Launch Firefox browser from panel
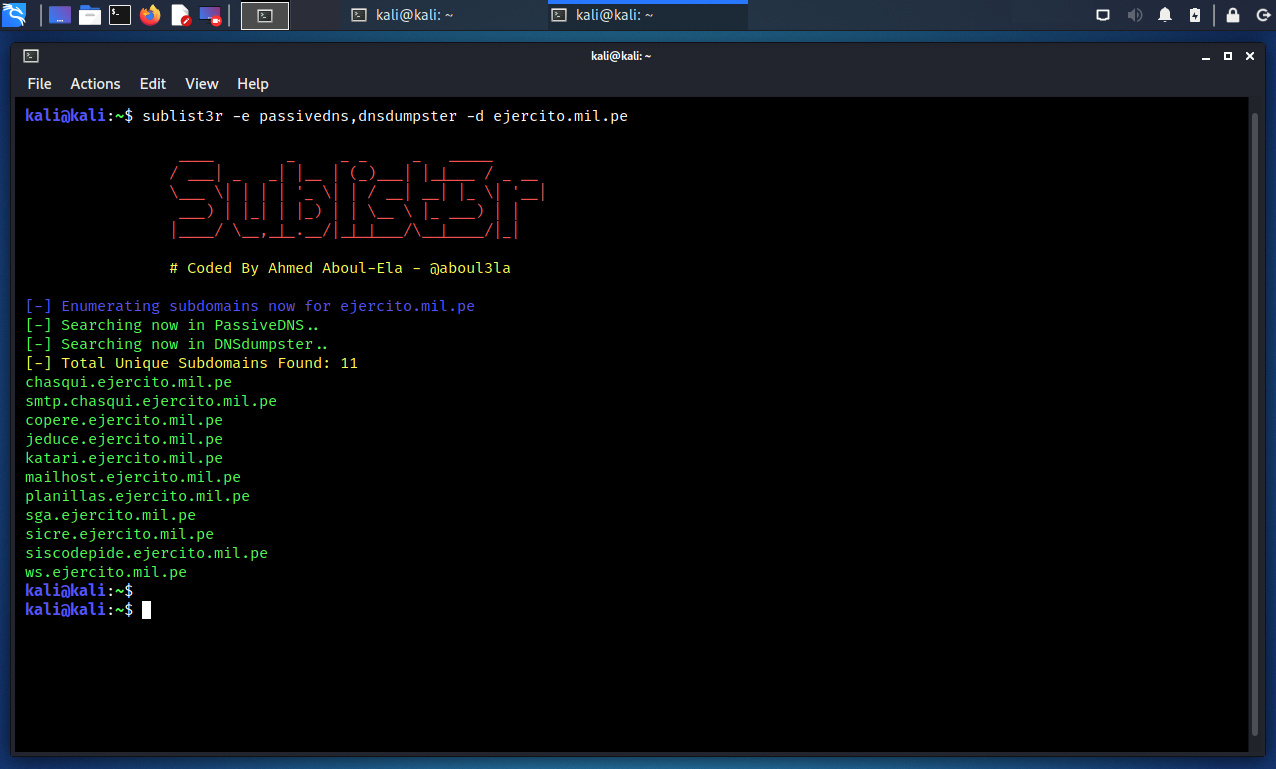The width and height of the screenshot is (1276, 769). tap(150, 15)
